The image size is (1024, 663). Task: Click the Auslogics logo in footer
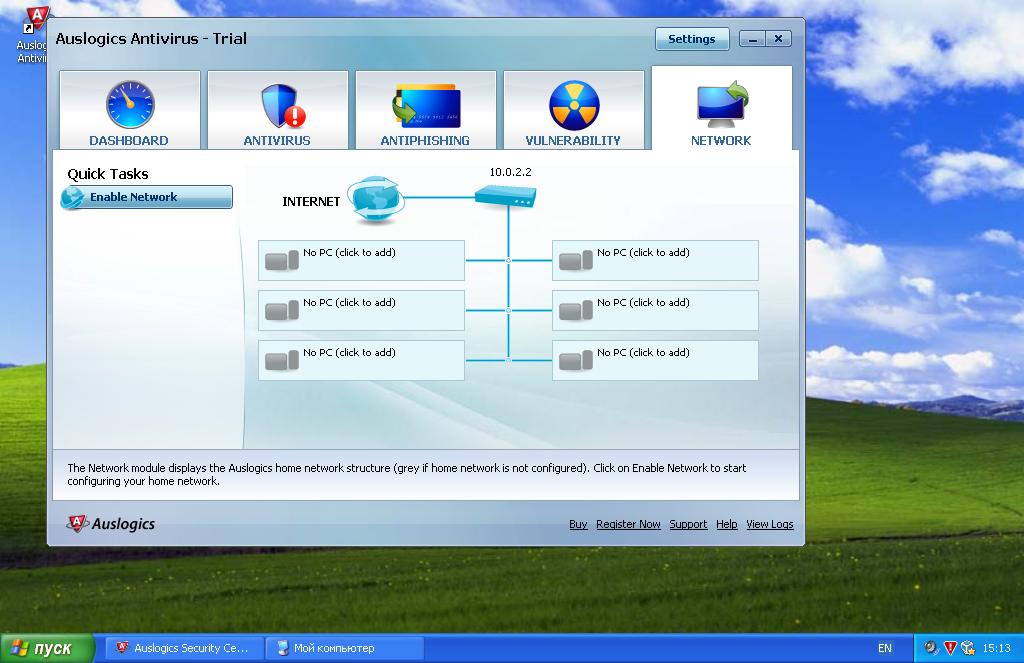point(111,524)
